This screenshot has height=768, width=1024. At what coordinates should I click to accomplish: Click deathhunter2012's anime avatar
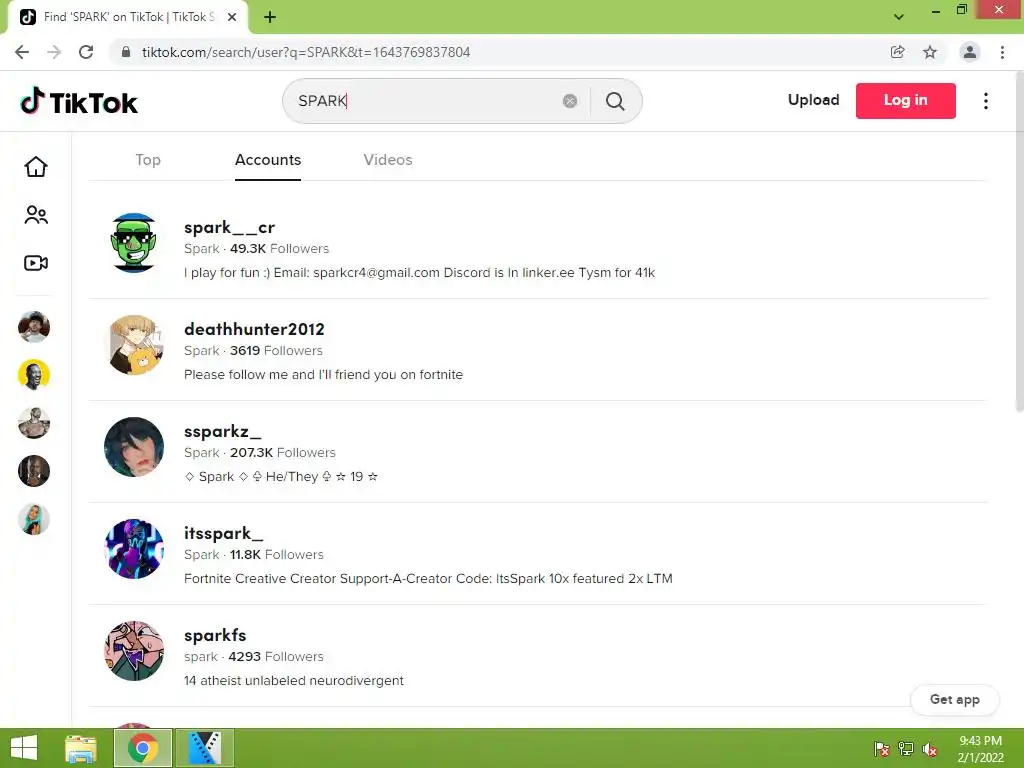[134, 345]
